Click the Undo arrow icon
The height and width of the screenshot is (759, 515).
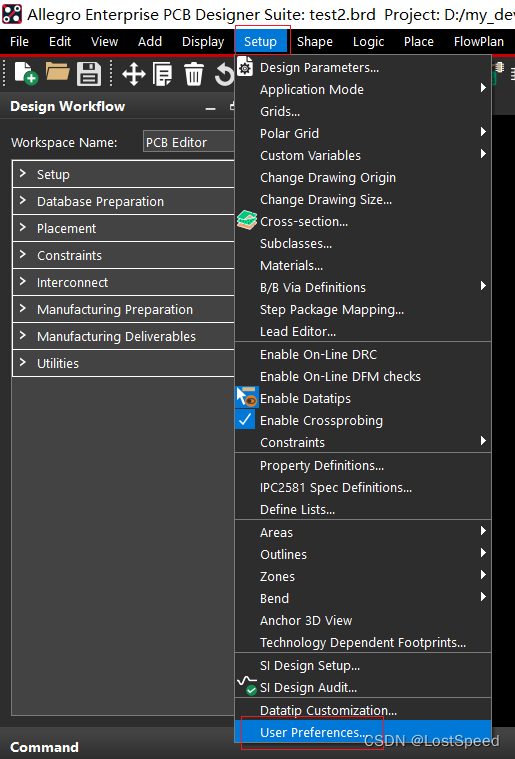224,75
